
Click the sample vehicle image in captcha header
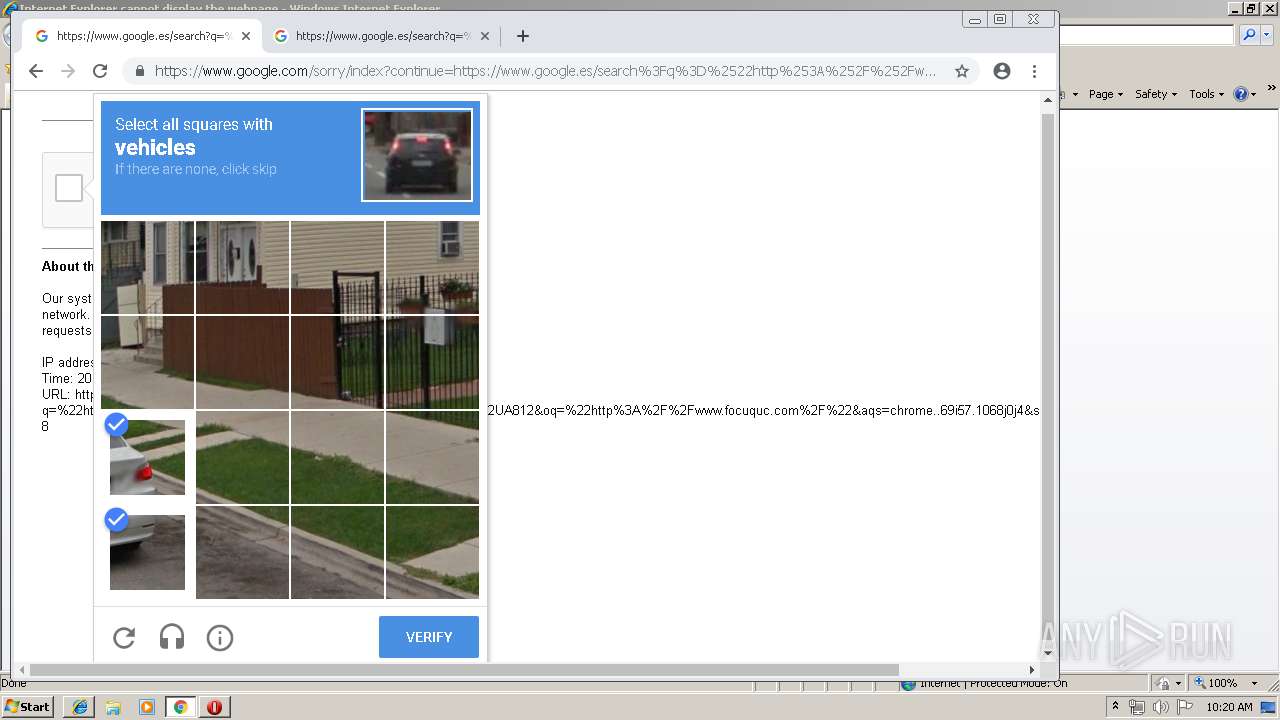click(417, 155)
